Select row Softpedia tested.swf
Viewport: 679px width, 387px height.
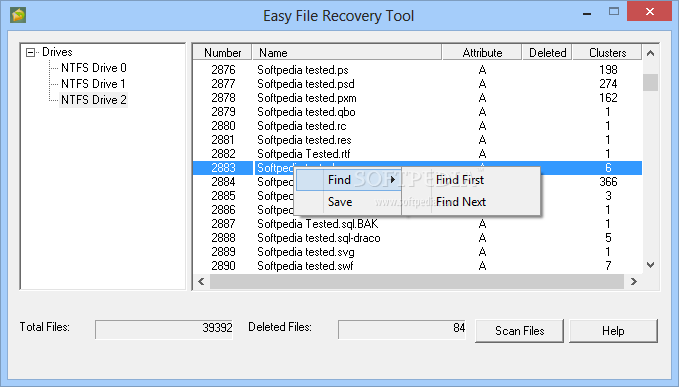coord(417,265)
